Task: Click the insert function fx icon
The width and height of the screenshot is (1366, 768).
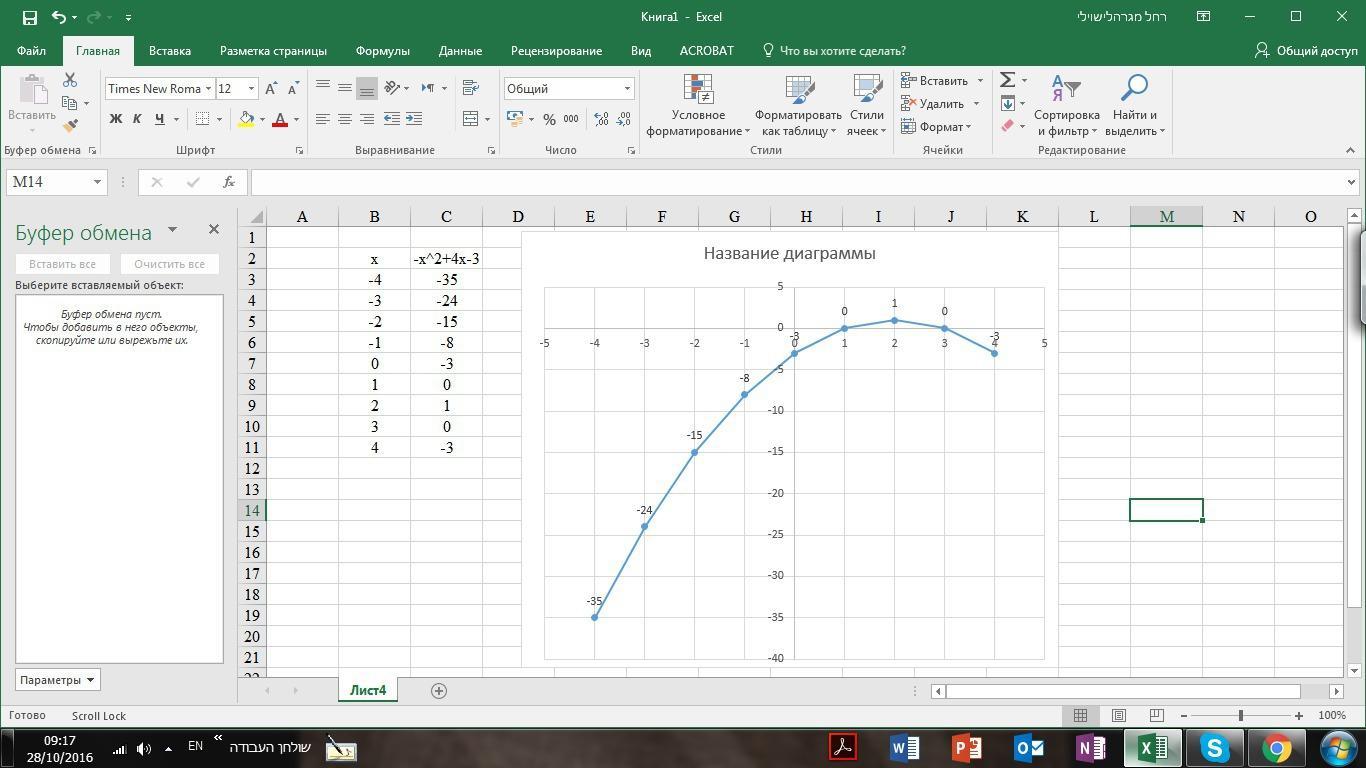Action: [x=229, y=182]
